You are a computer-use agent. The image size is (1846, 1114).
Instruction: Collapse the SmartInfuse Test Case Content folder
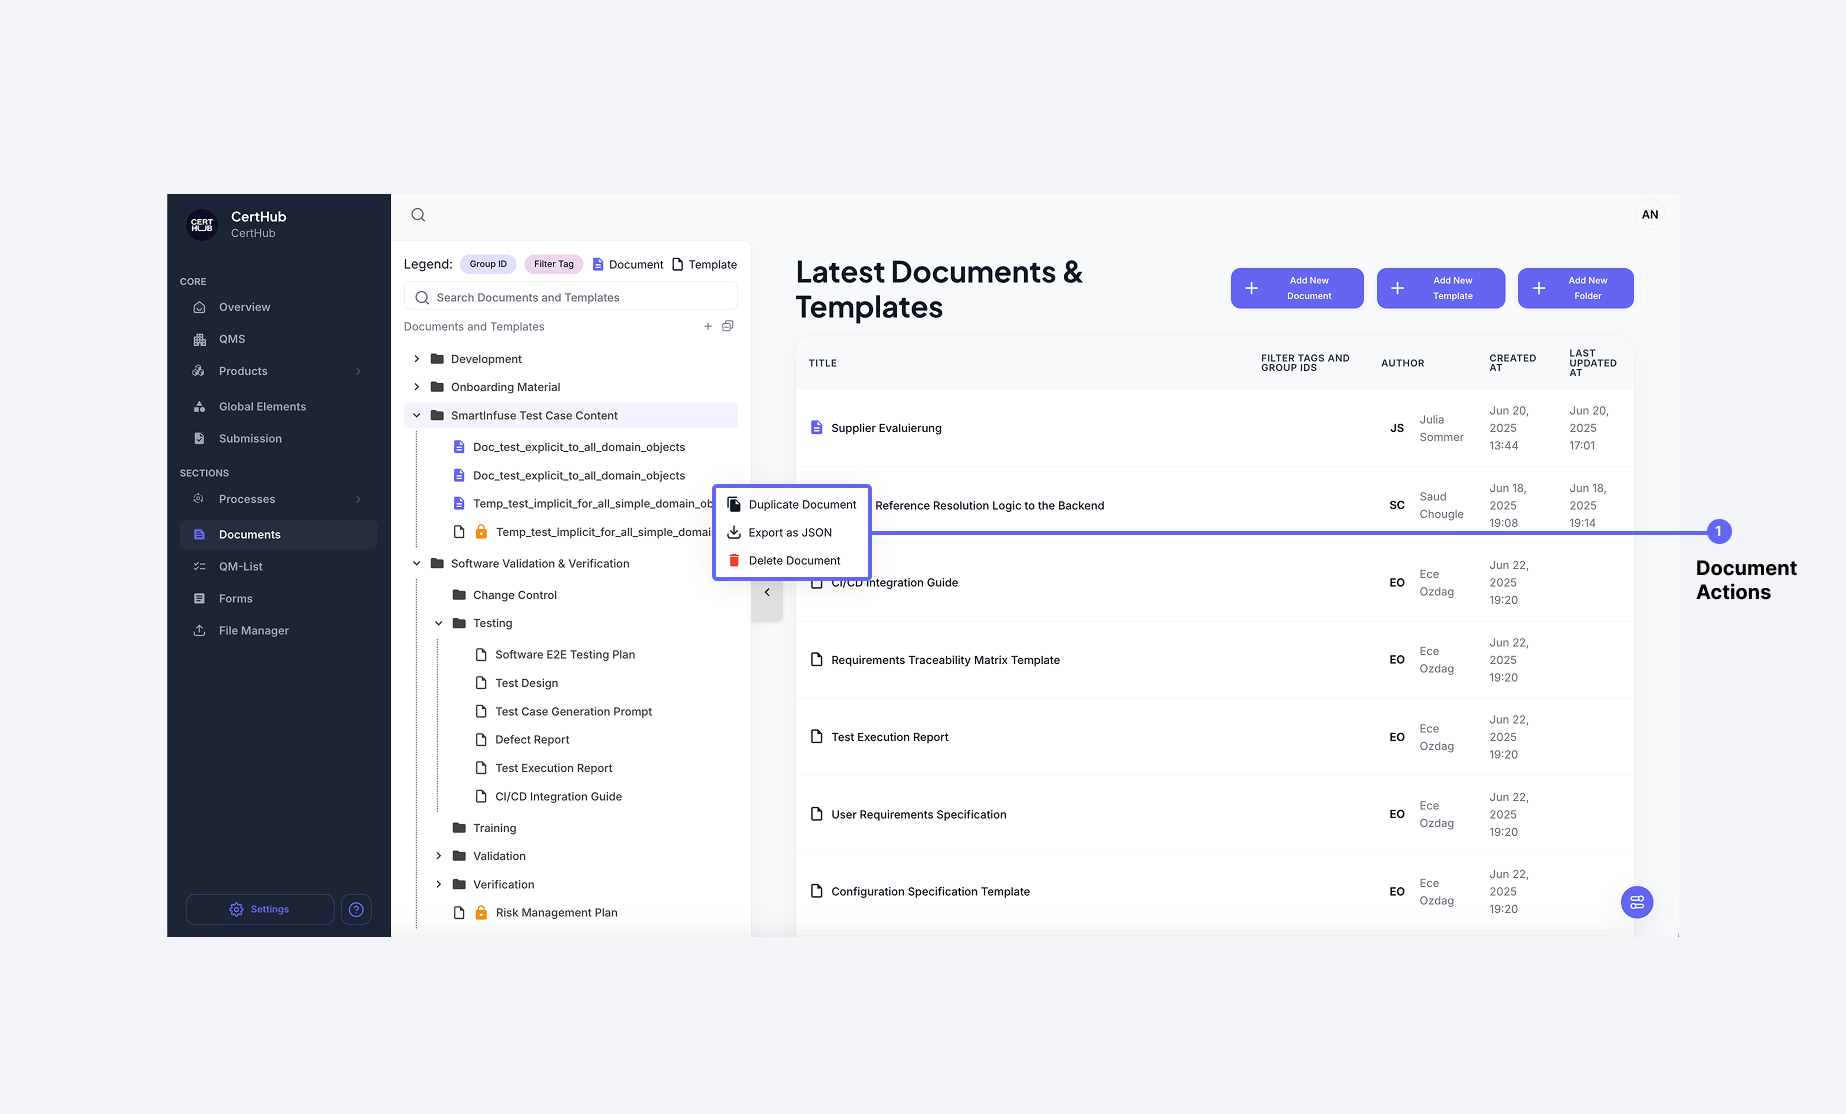point(417,415)
